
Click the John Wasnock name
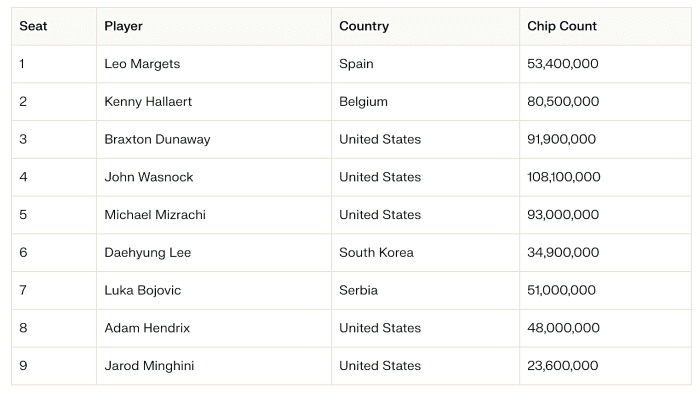click(x=149, y=177)
